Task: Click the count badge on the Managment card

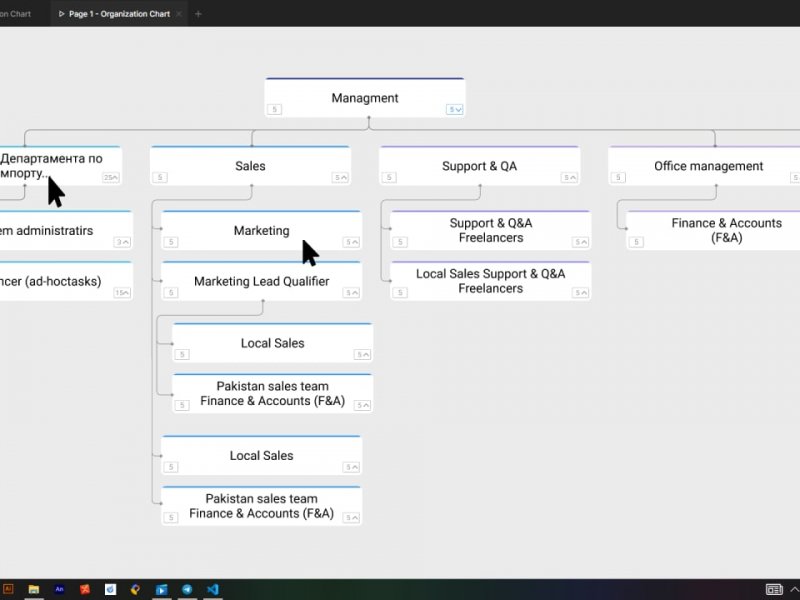Action: [274, 109]
